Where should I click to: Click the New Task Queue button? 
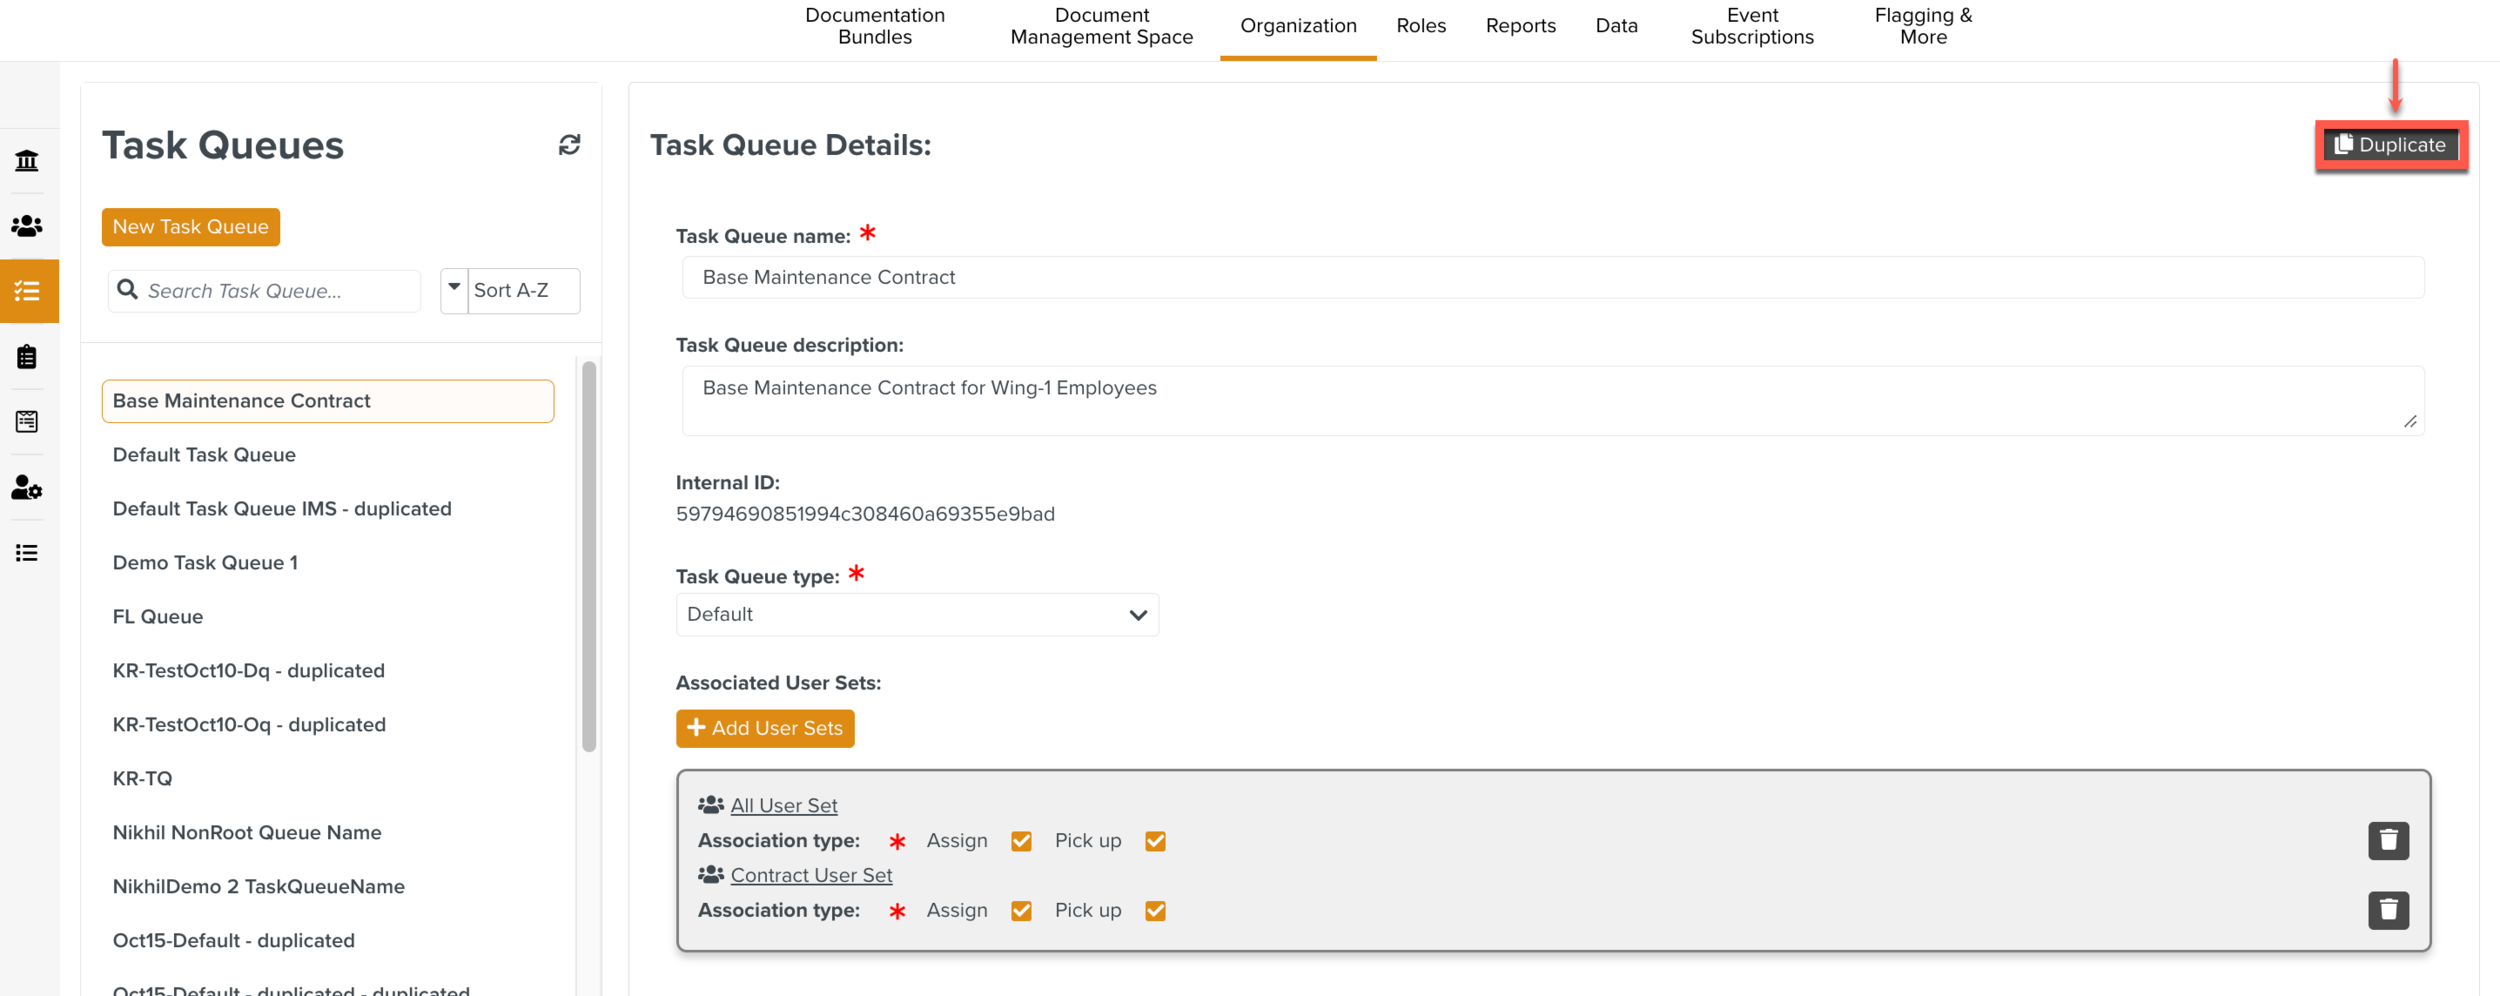coord(190,227)
